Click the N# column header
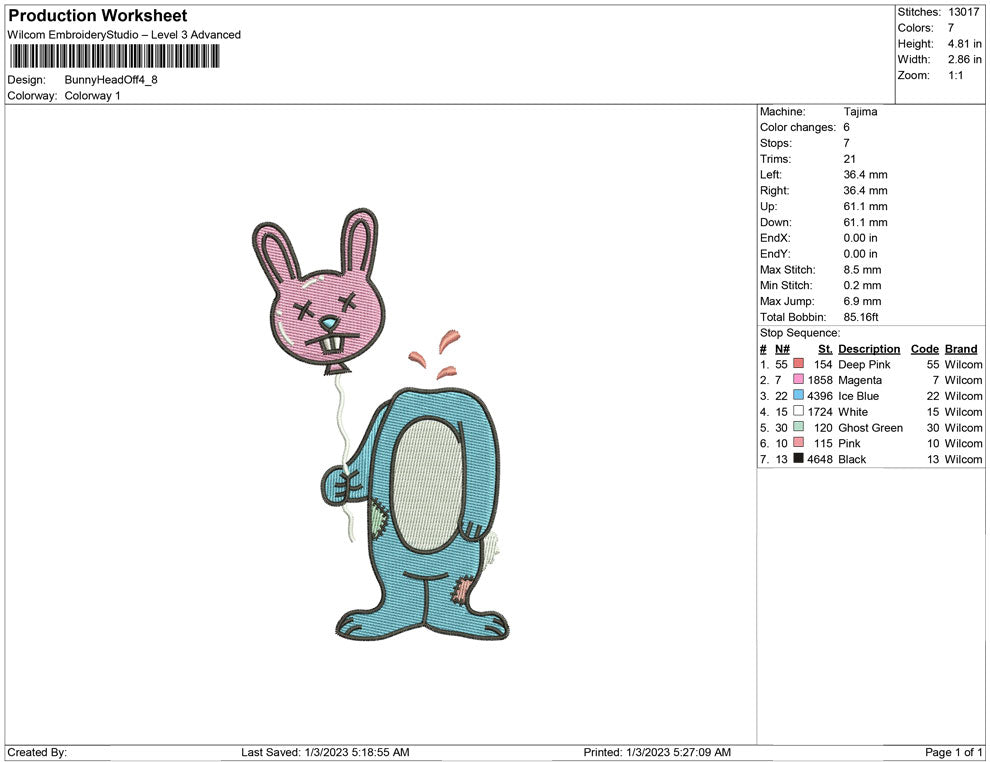The image size is (990, 762). pyautogui.click(x=782, y=349)
